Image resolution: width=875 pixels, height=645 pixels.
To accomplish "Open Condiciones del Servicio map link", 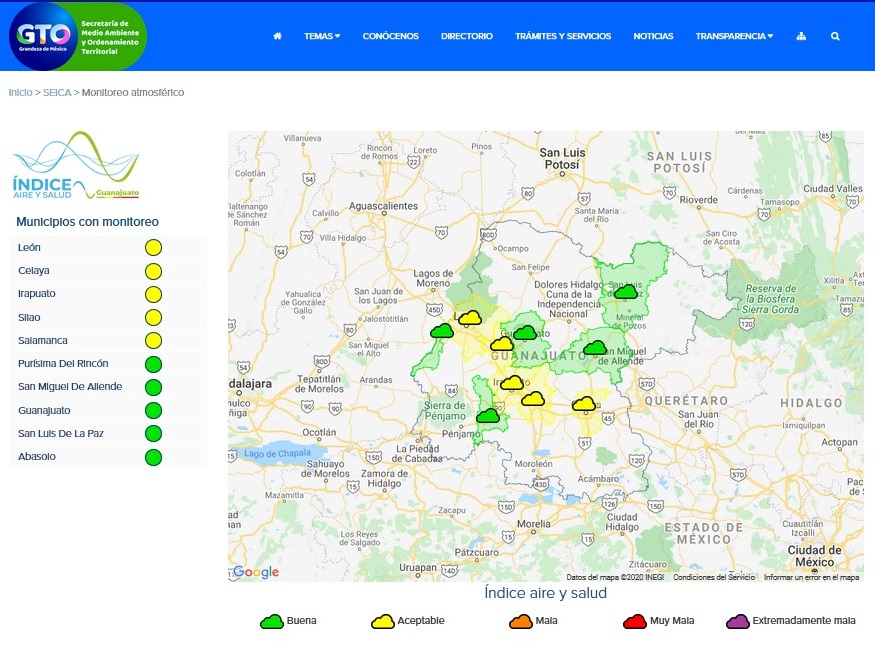I will [714, 577].
